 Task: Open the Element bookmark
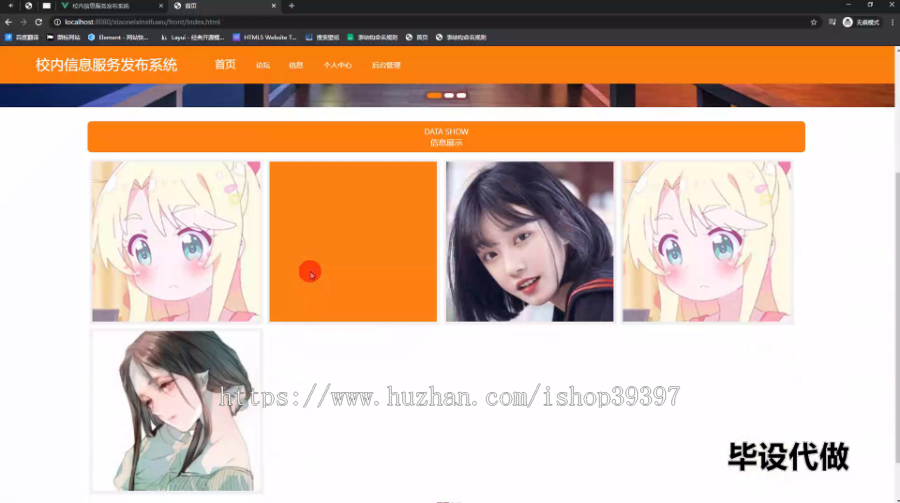pyautogui.click(x=118, y=37)
